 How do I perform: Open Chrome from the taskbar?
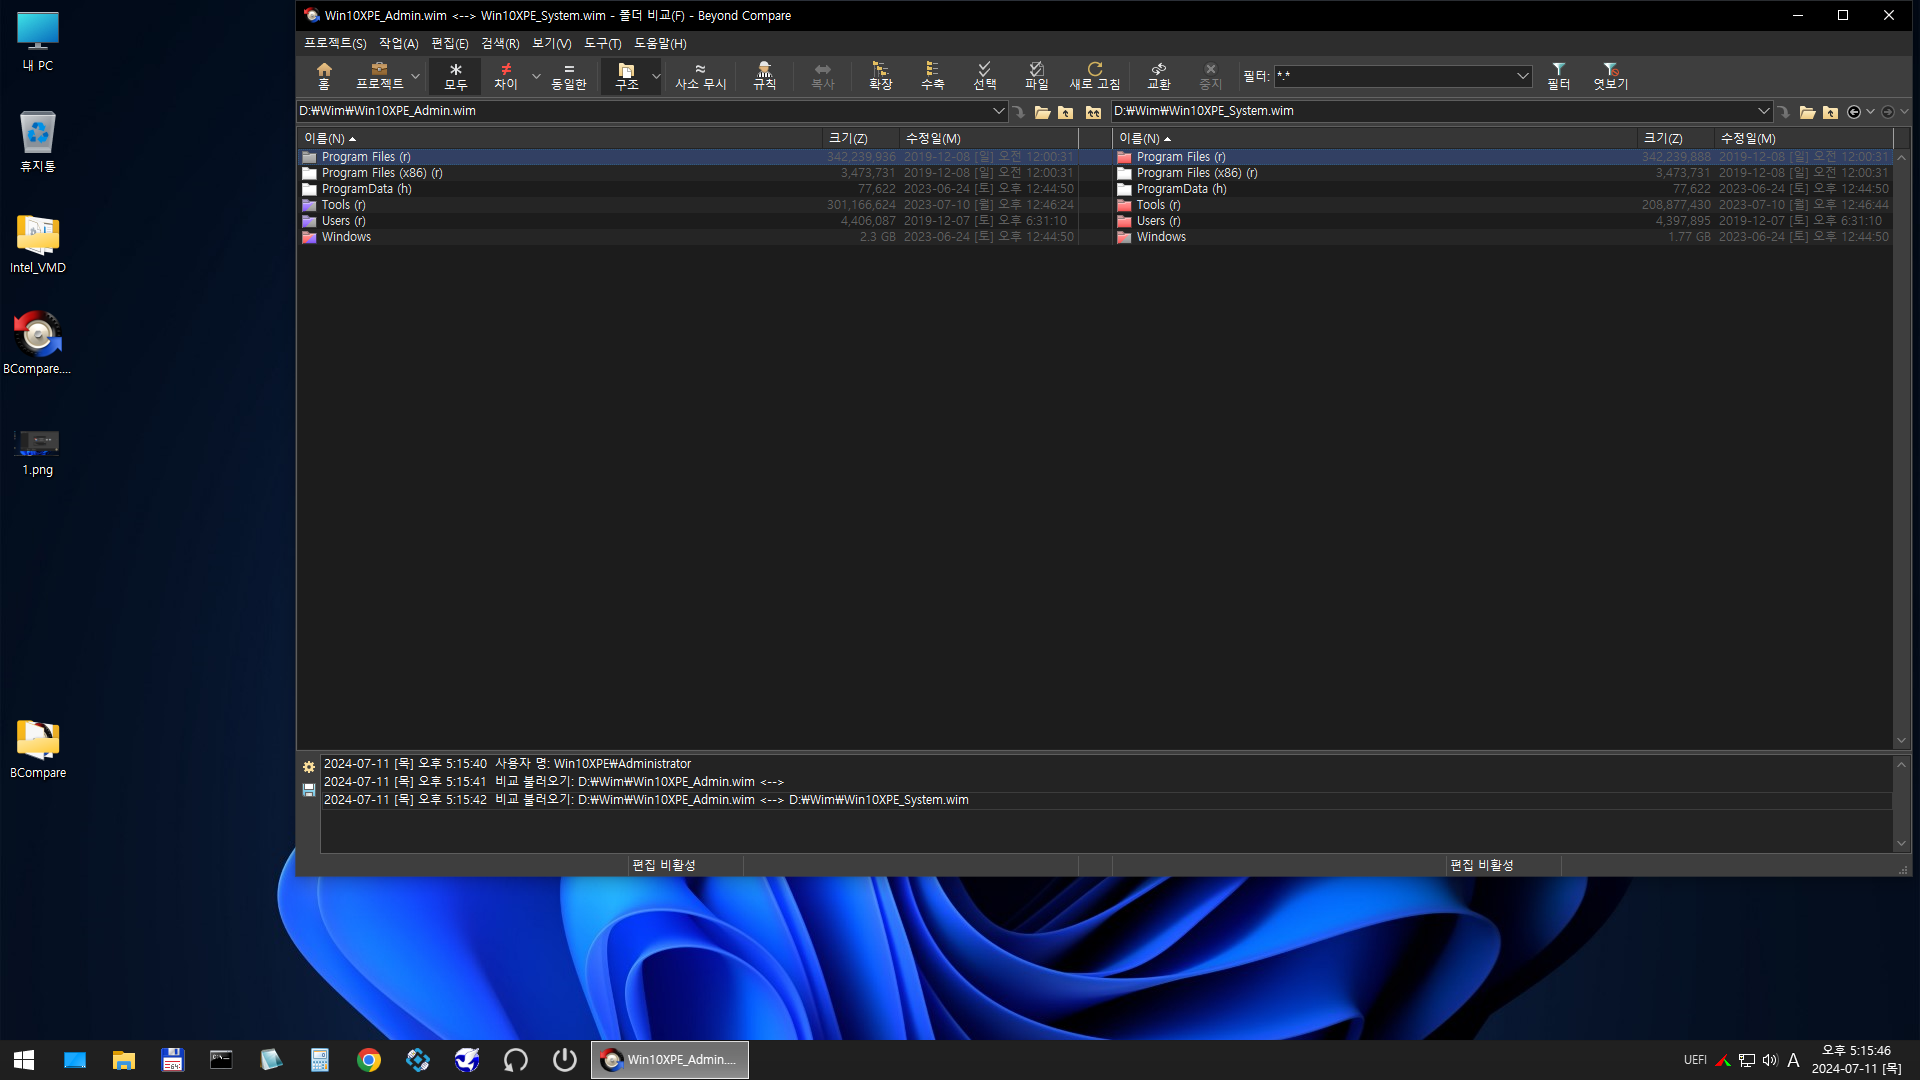pyautogui.click(x=369, y=1060)
